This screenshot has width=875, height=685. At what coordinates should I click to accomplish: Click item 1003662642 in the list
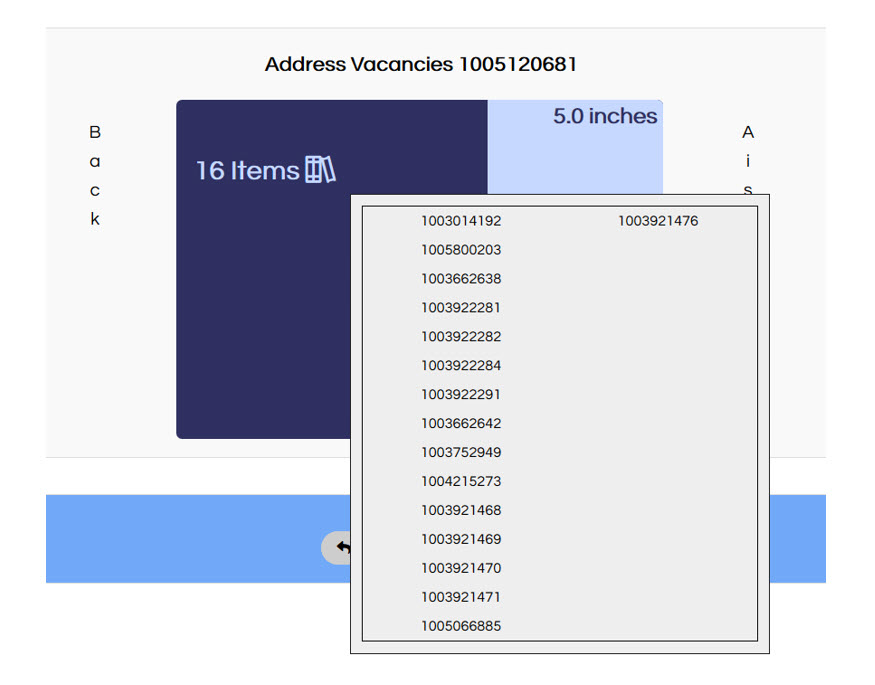[x=461, y=424]
